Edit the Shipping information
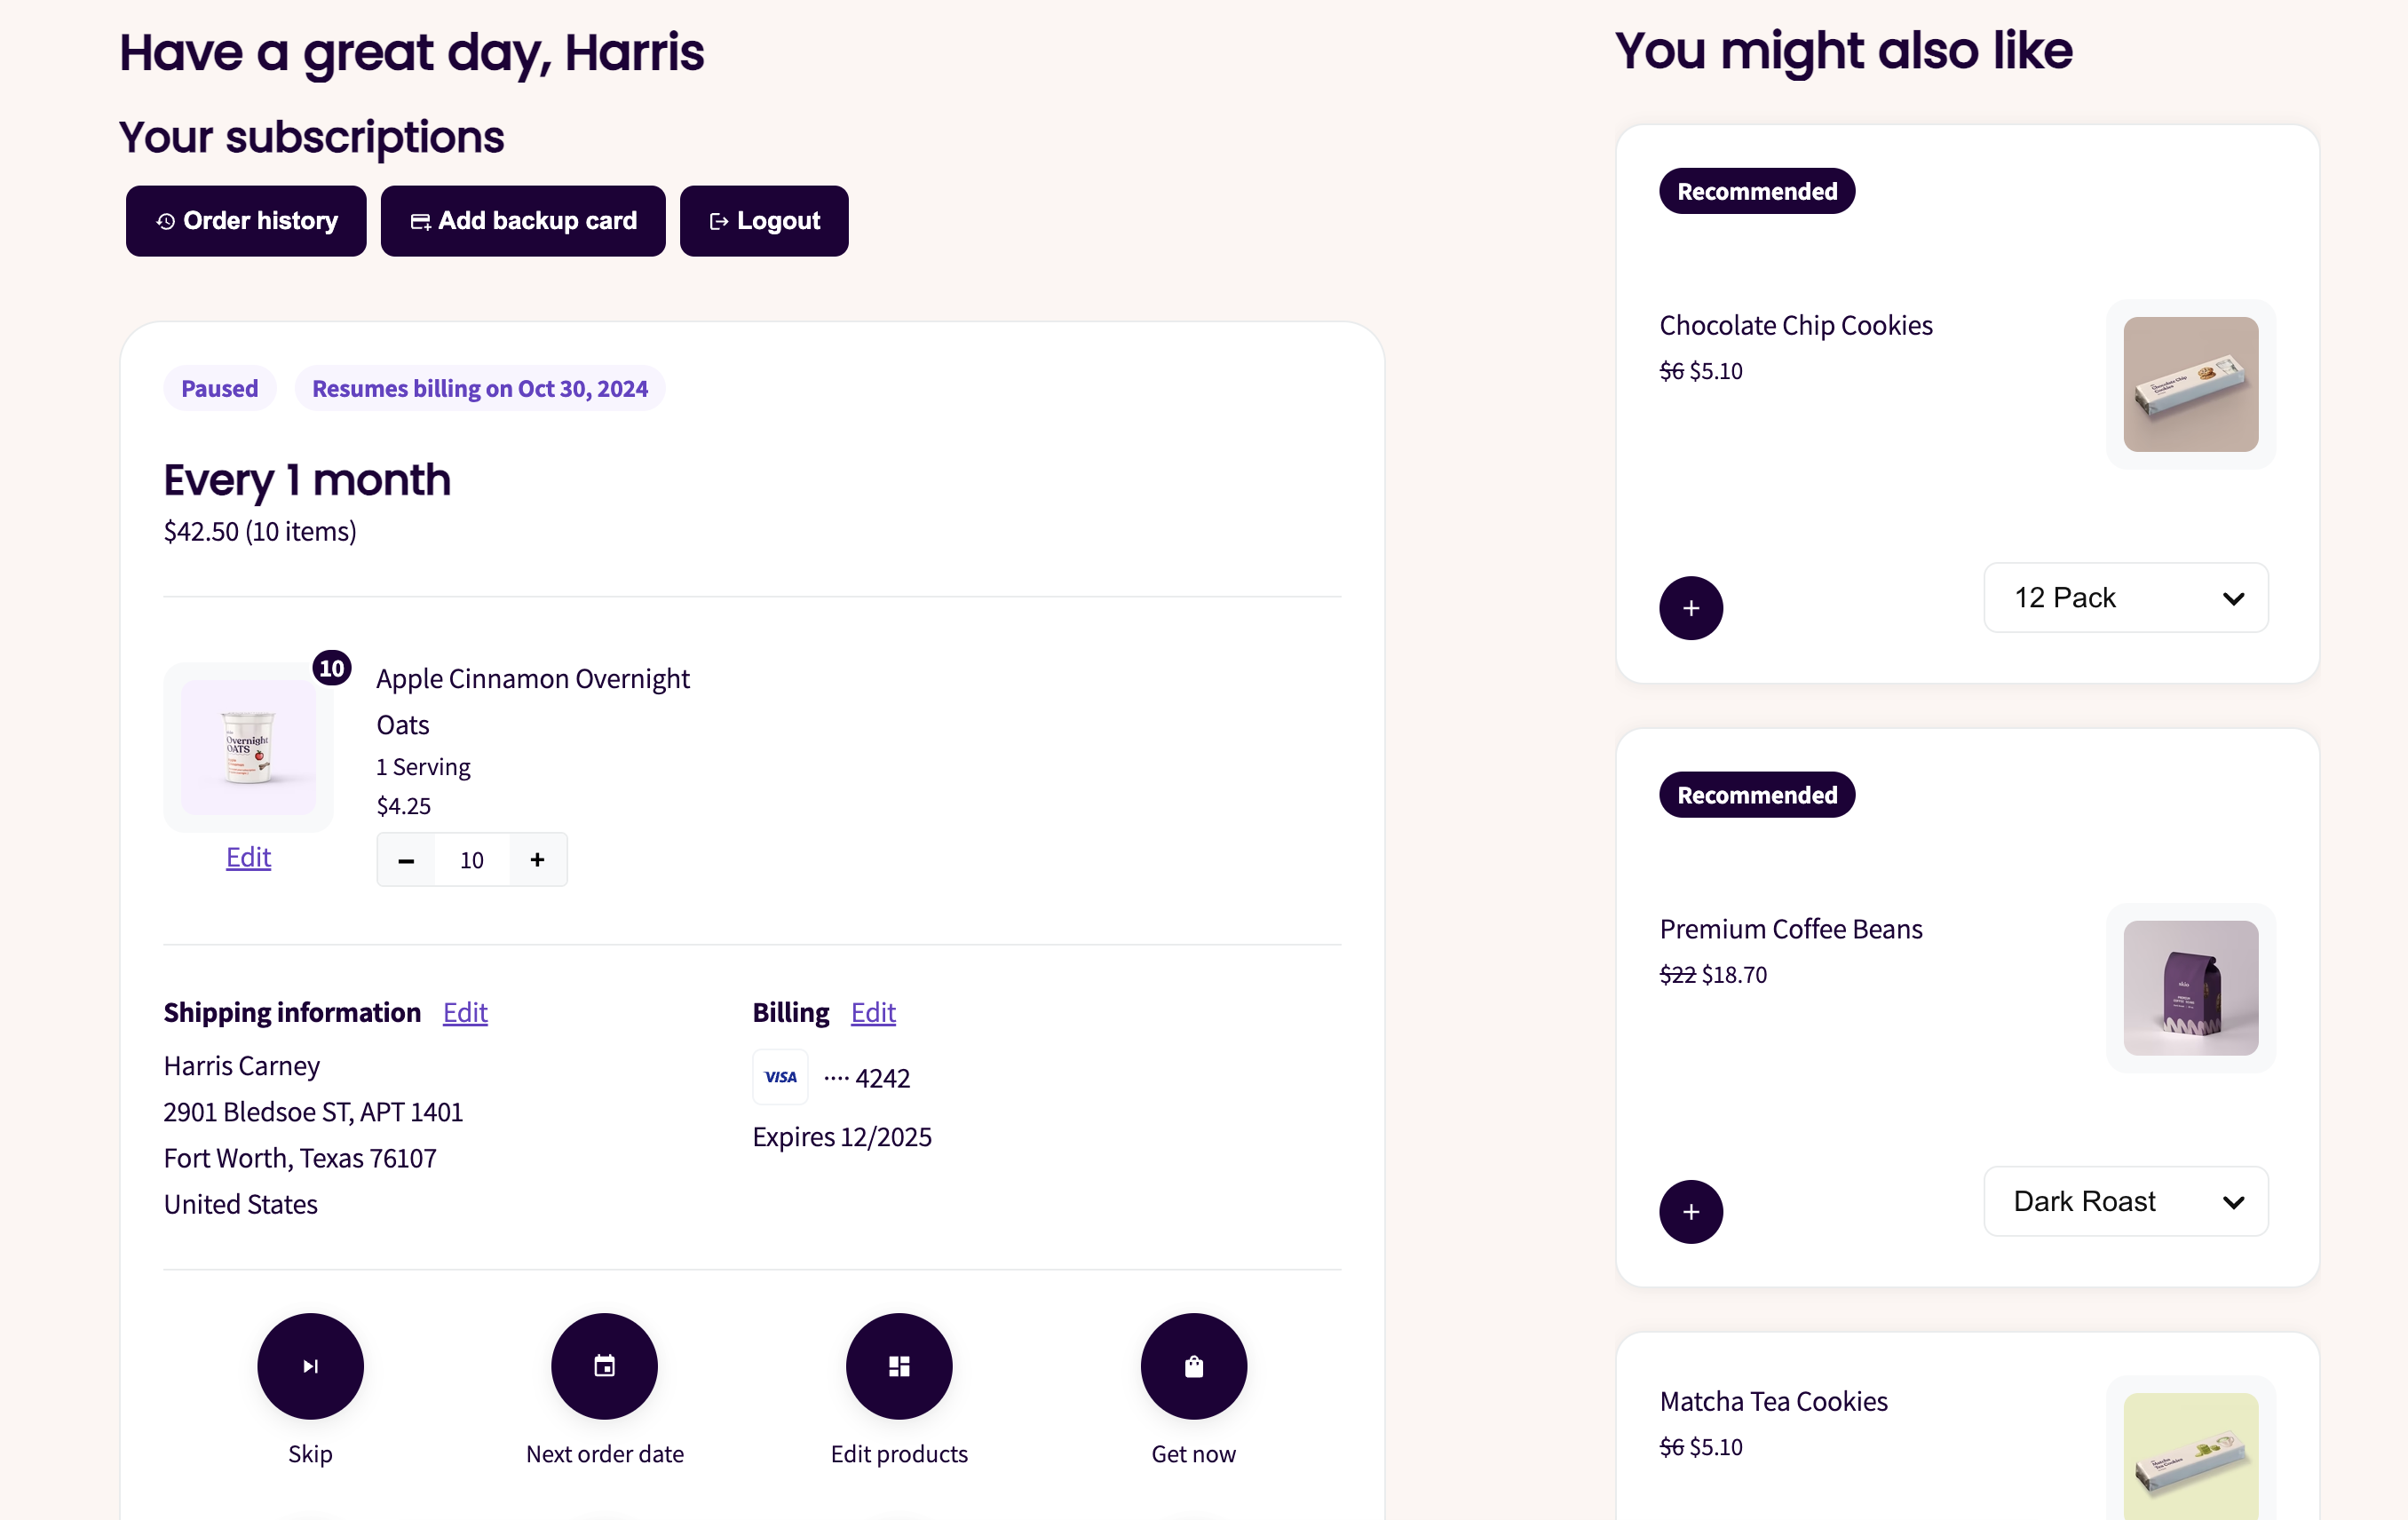Image resolution: width=2408 pixels, height=1520 pixels. click(x=465, y=1012)
